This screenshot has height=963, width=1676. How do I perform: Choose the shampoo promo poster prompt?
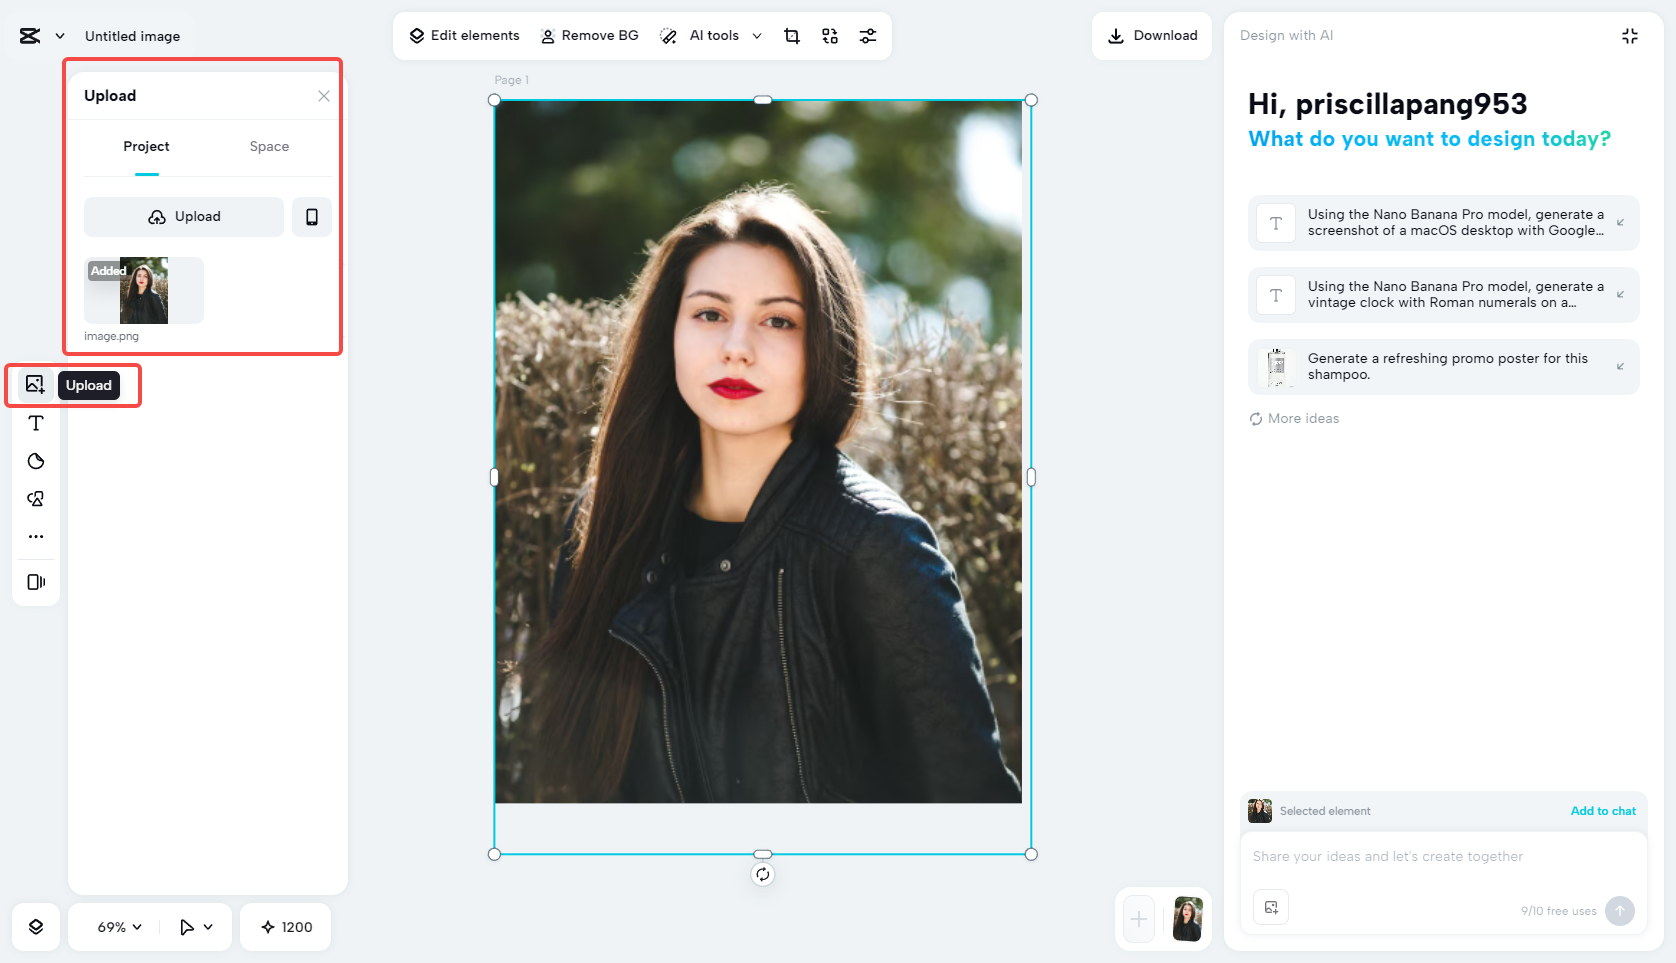click(x=1443, y=367)
